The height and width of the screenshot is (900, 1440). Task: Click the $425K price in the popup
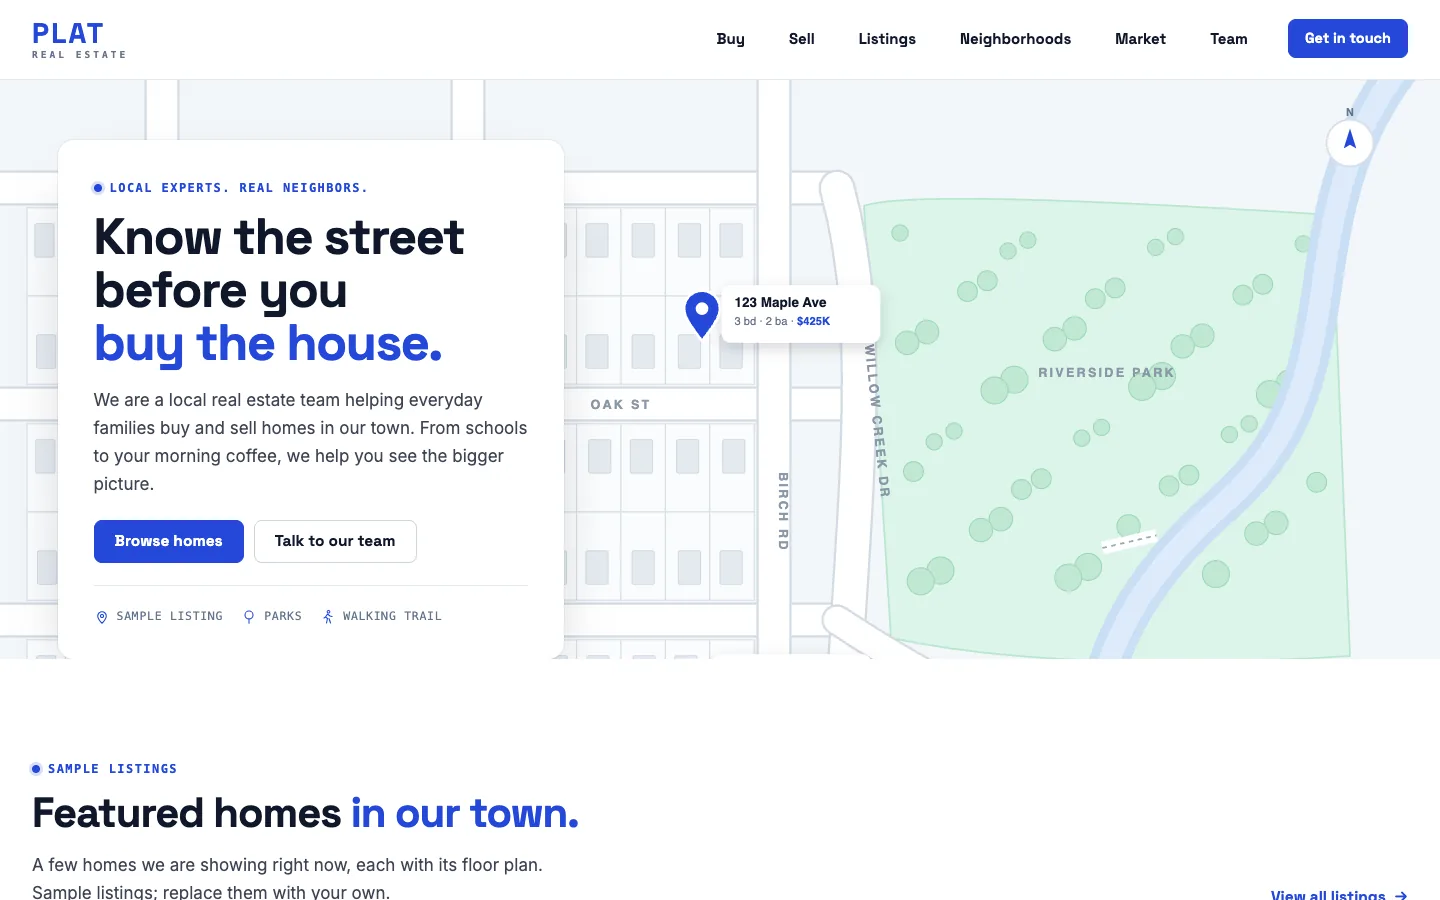click(813, 321)
